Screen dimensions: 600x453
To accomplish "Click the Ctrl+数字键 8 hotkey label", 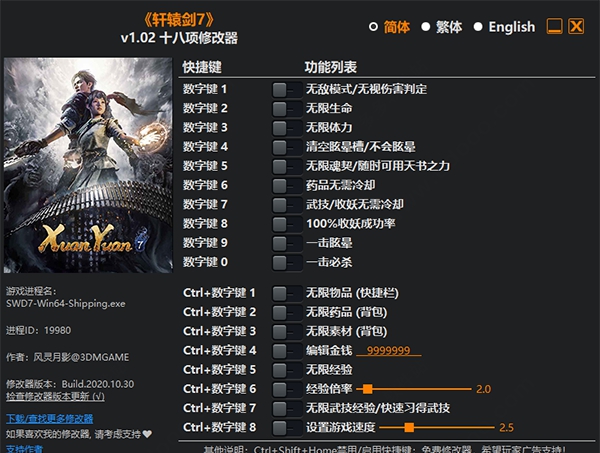I will [x=220, y=427].
